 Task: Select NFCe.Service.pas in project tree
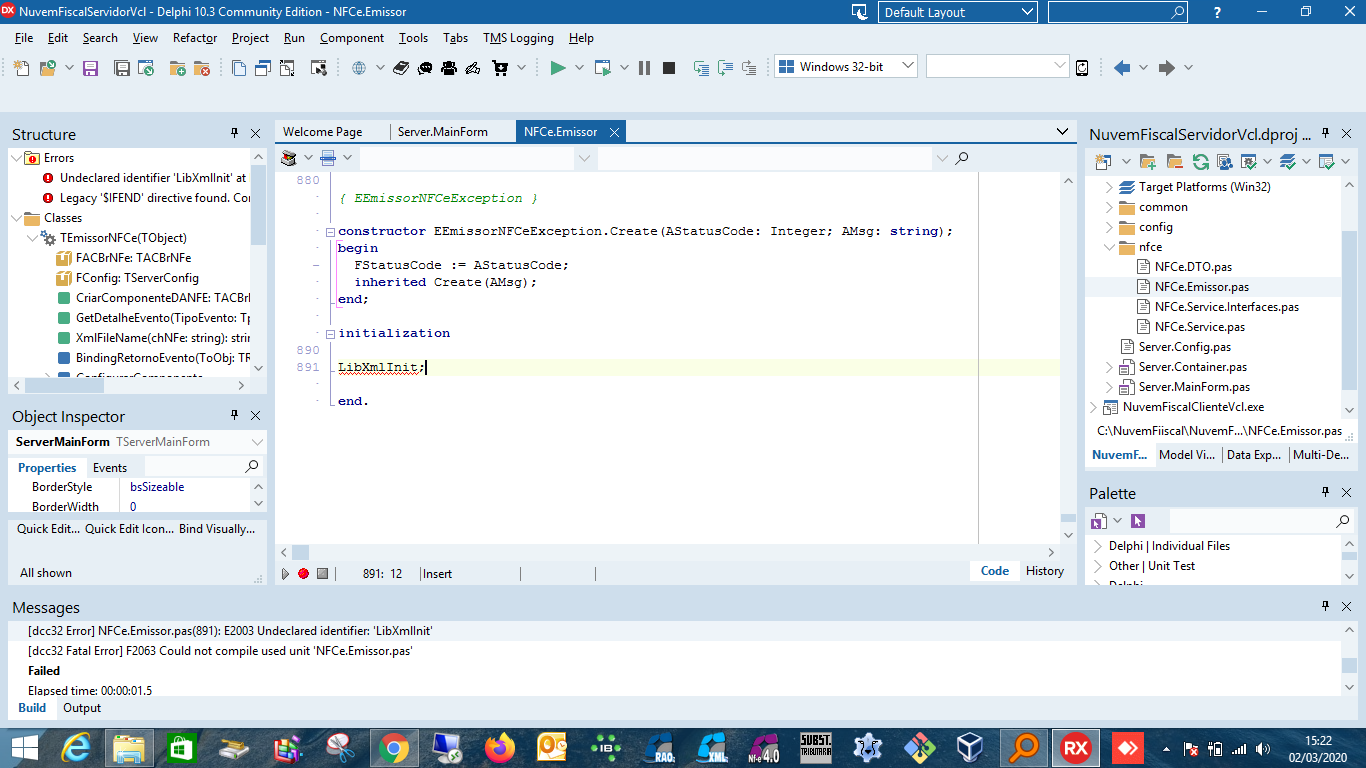[x=1200, y=327]
